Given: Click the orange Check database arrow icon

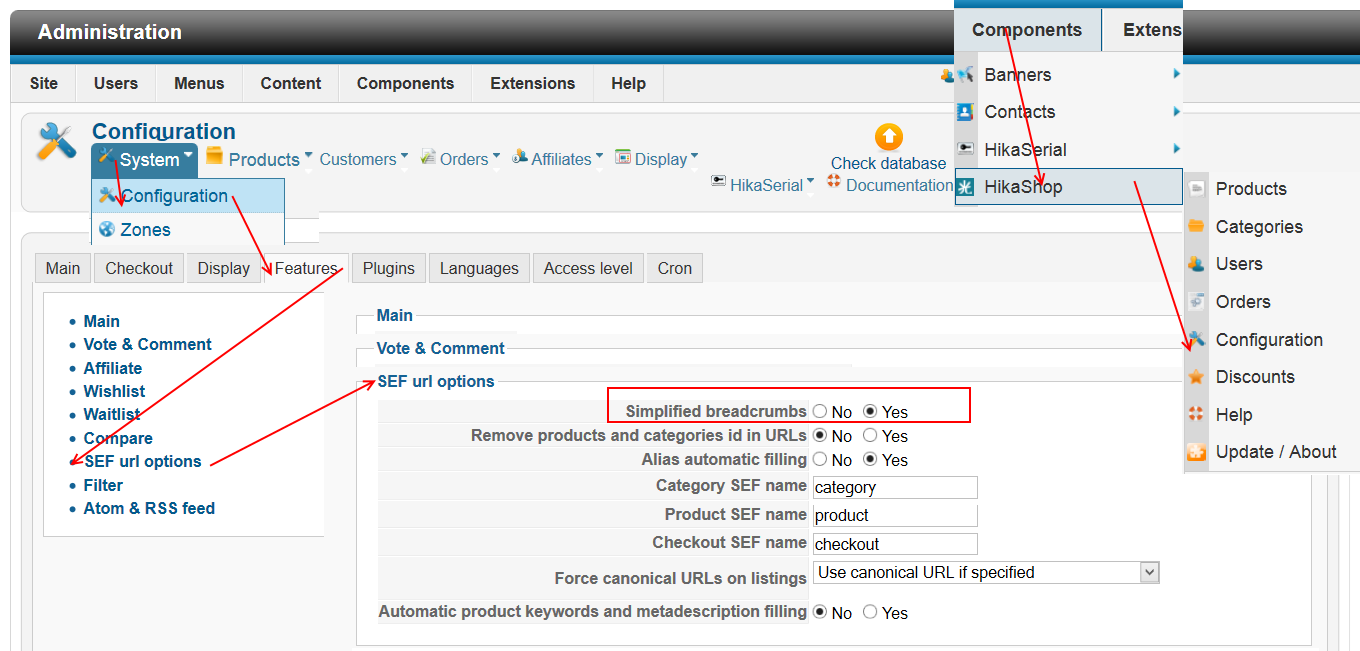Looking at the screenshot, I should pyautogui.click(x=888, y=138).
